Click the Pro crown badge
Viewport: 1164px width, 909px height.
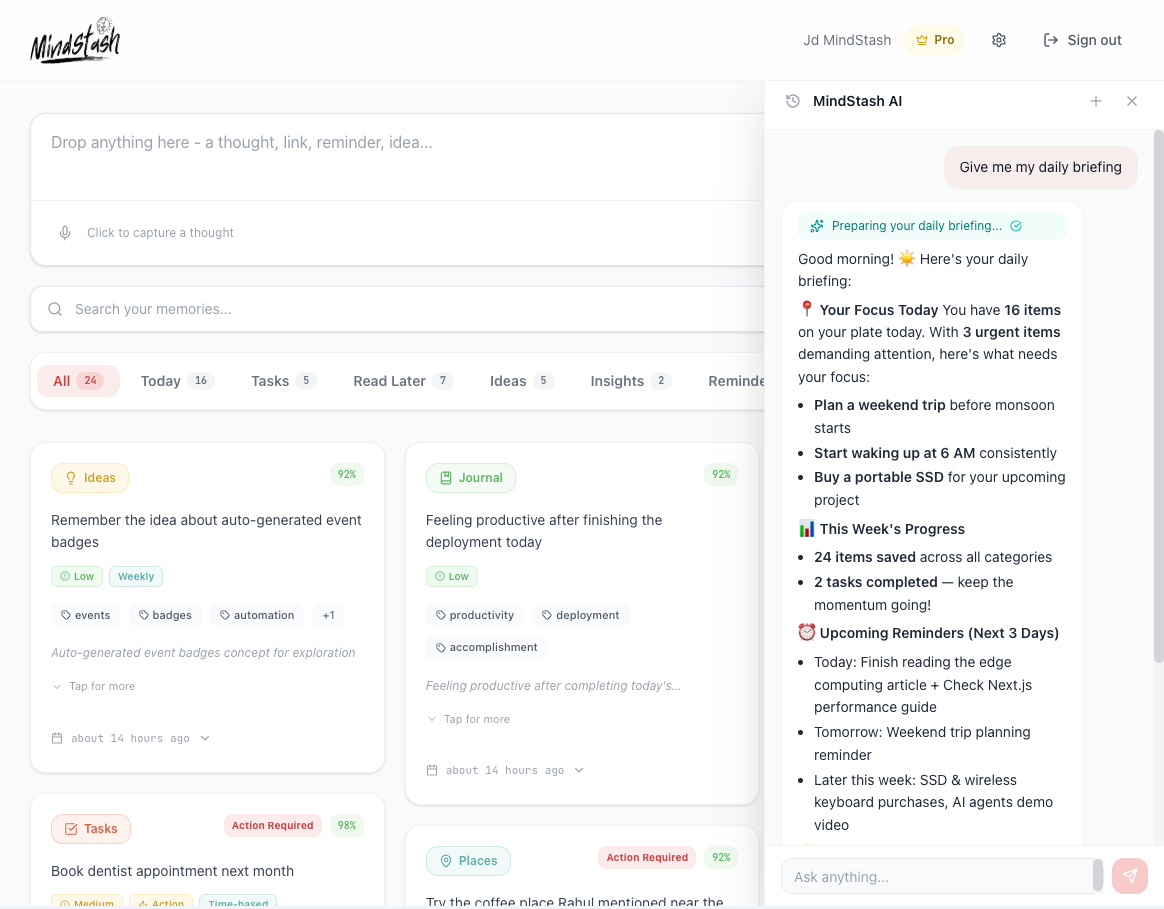[934, 40]
